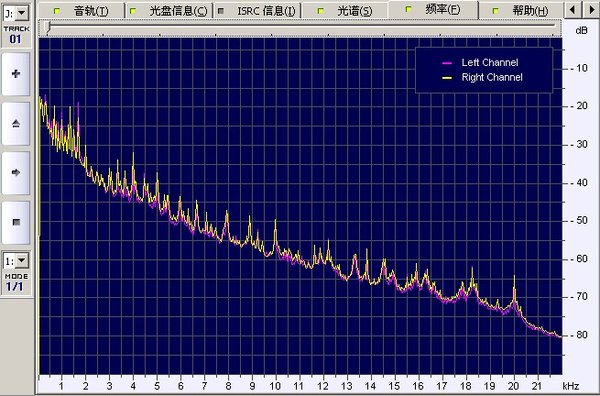This screenshot has height=396, width=600.
Task: Click the kHz unit label
Action: (571, 386)
